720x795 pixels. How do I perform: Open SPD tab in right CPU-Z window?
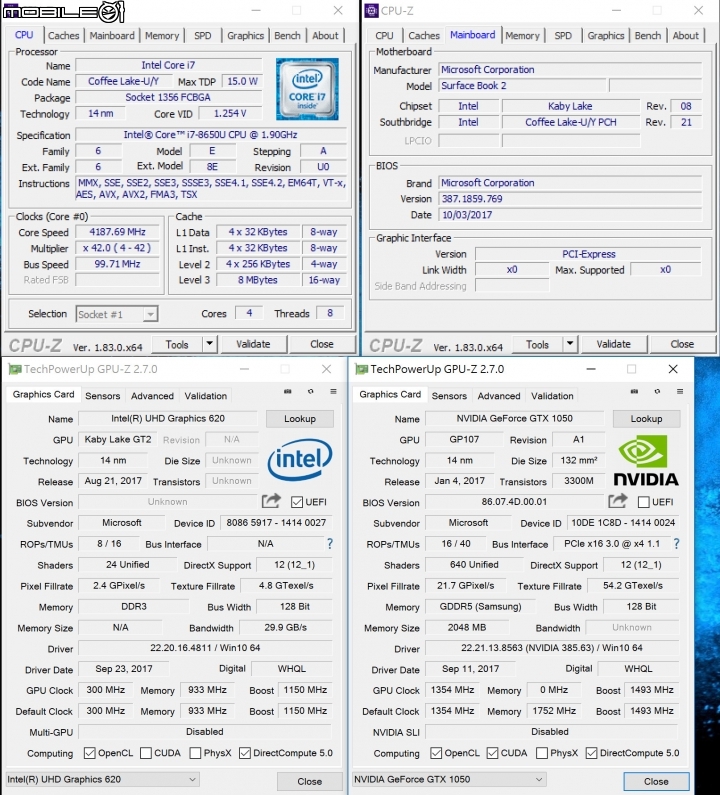click(563, 35)
